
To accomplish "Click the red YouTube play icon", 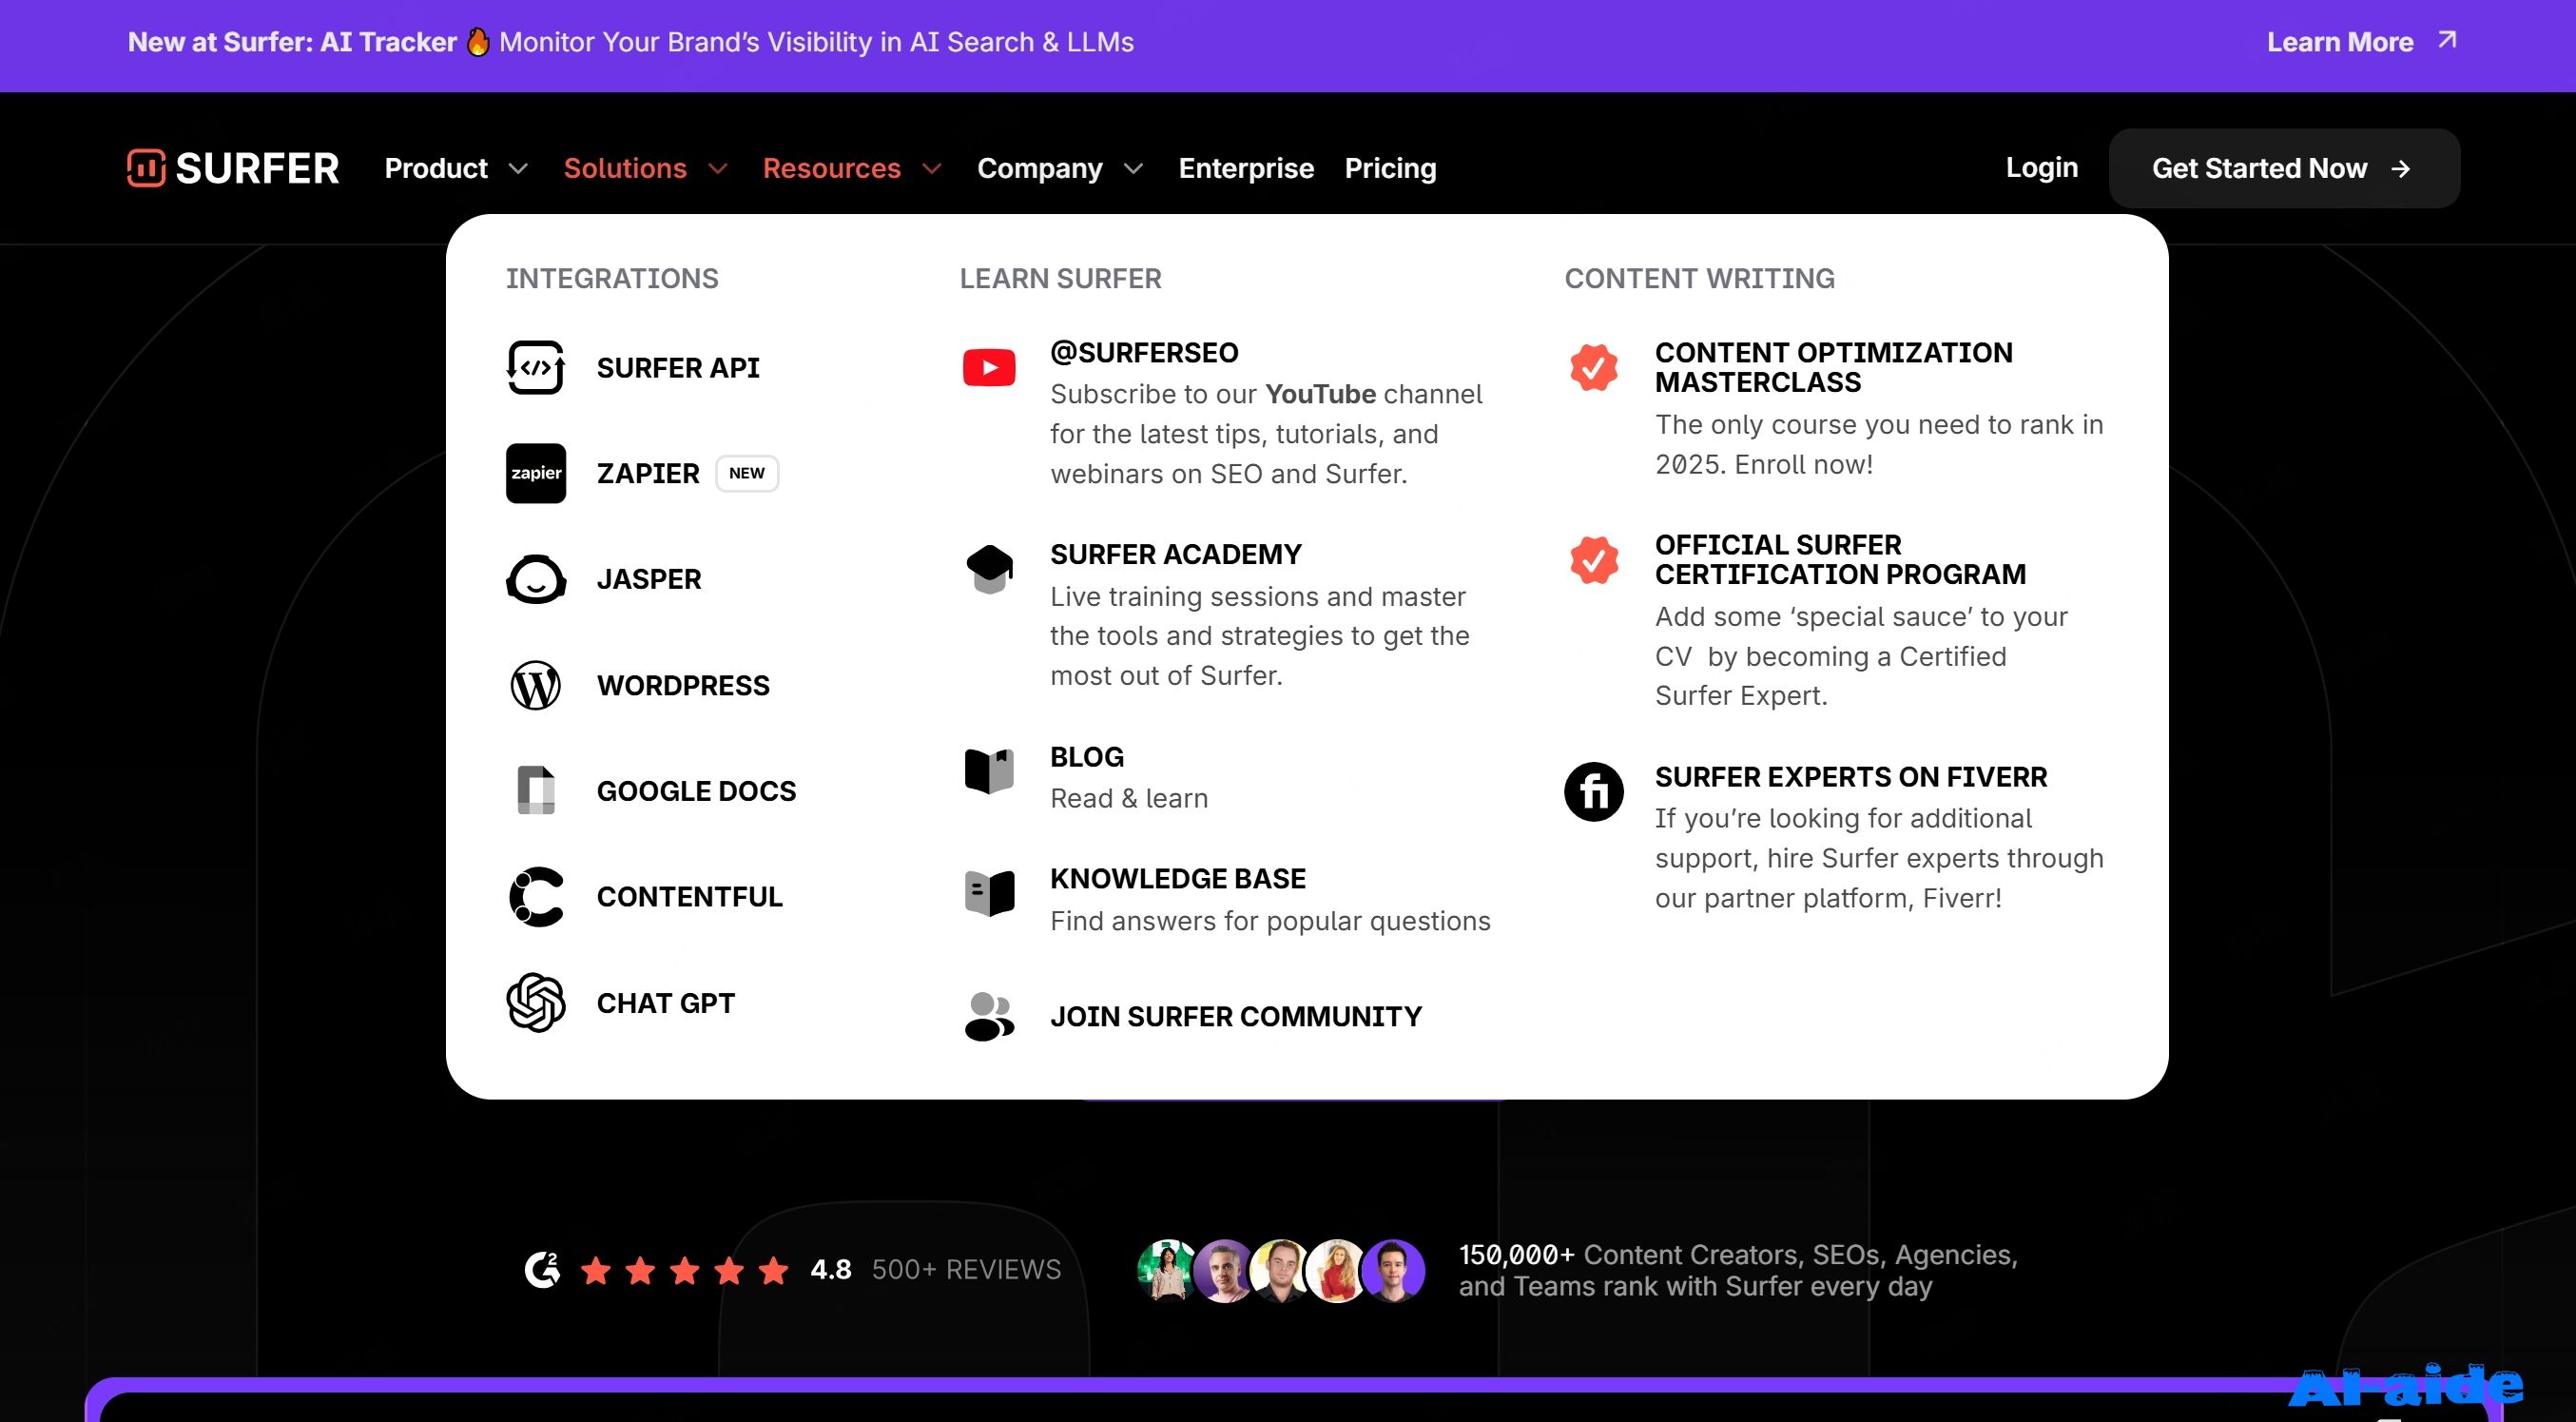I will tap(989, 367).
